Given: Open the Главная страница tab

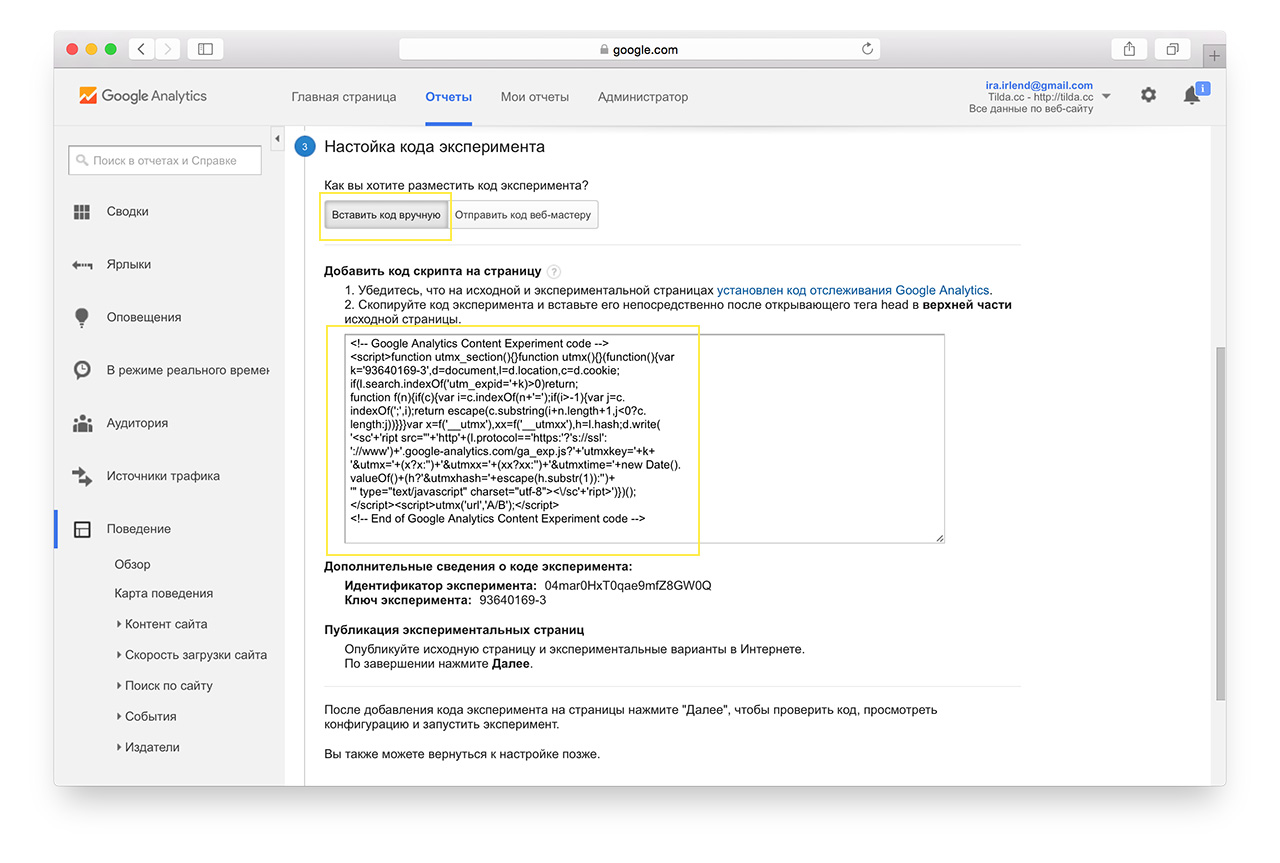Looking at the screenshot, I should tap(344, 97).
